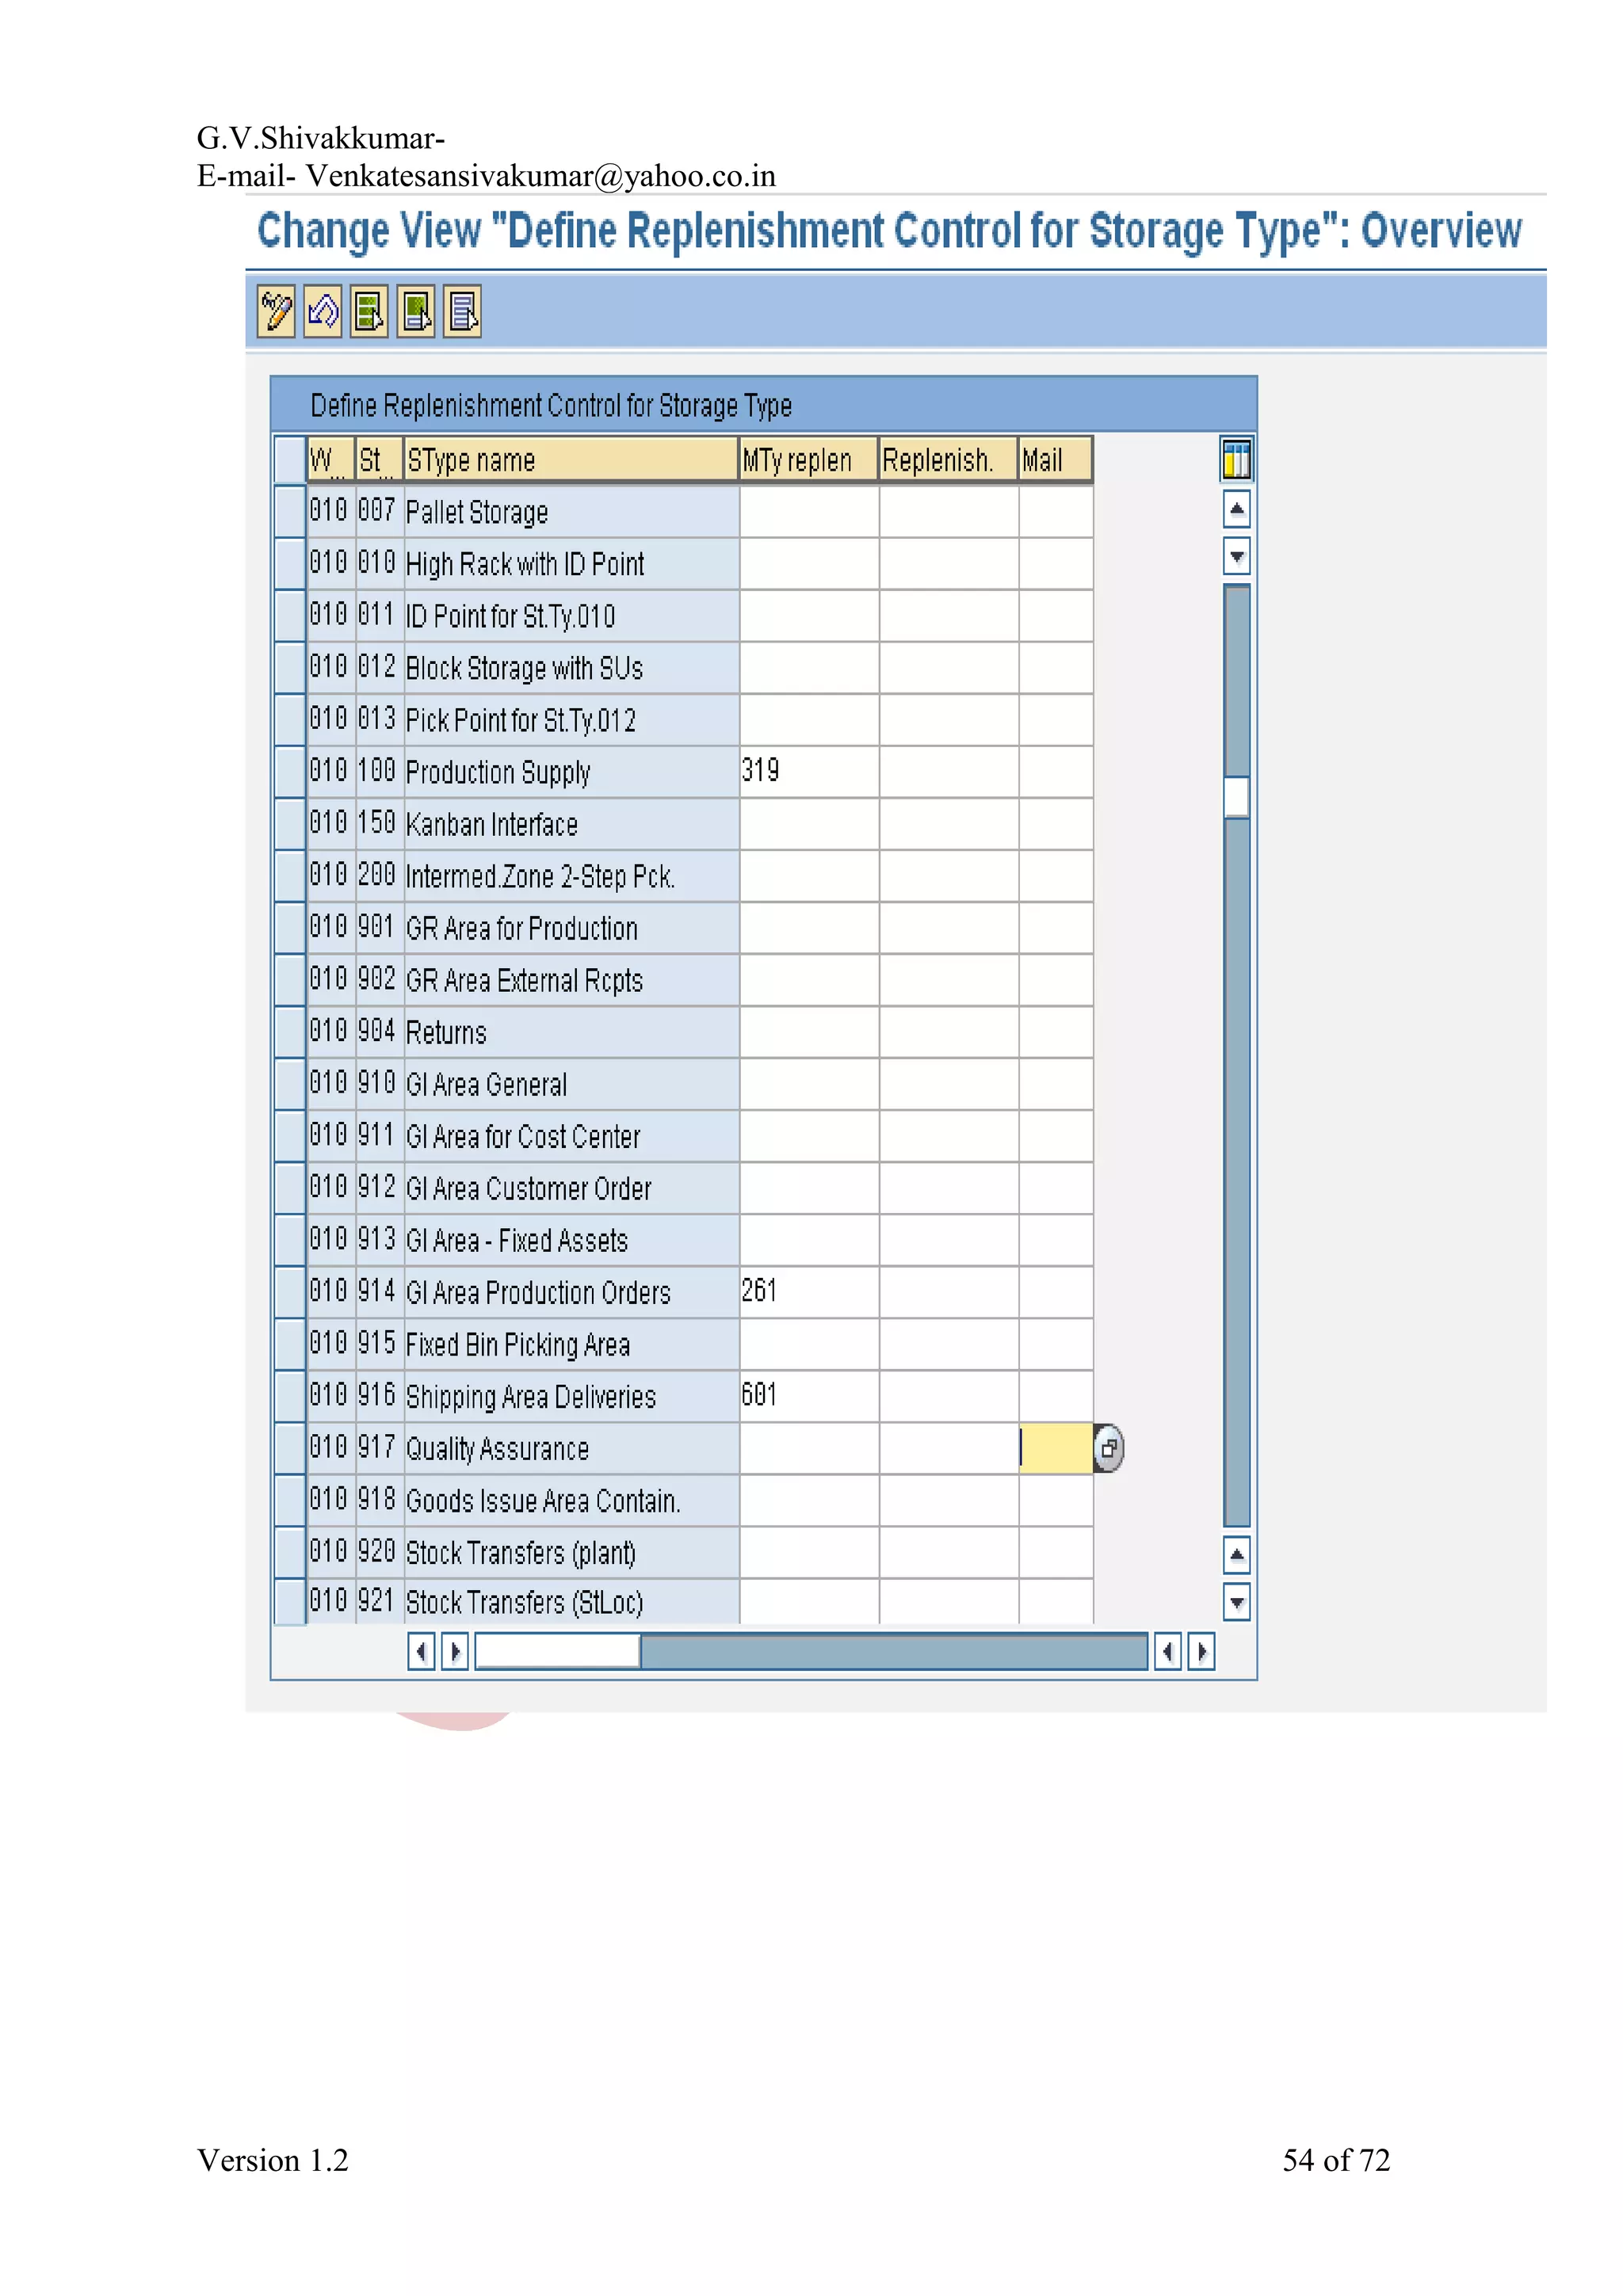
Task: Click the MTy replen field for Pallet Storage
Action: tap(809, 511)
